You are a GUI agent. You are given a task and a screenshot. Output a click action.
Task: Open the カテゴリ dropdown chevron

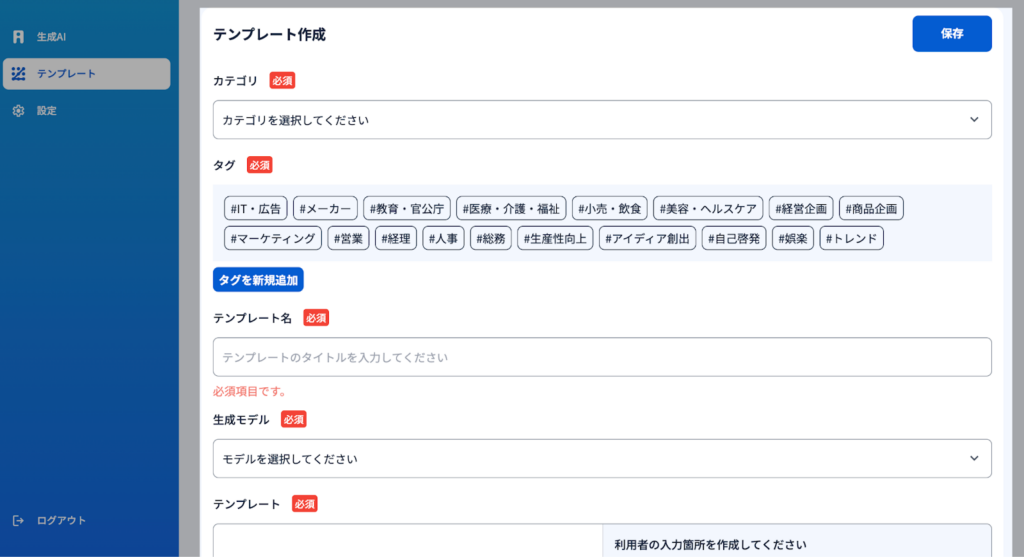pyautogui.click(x=974, y=120)
